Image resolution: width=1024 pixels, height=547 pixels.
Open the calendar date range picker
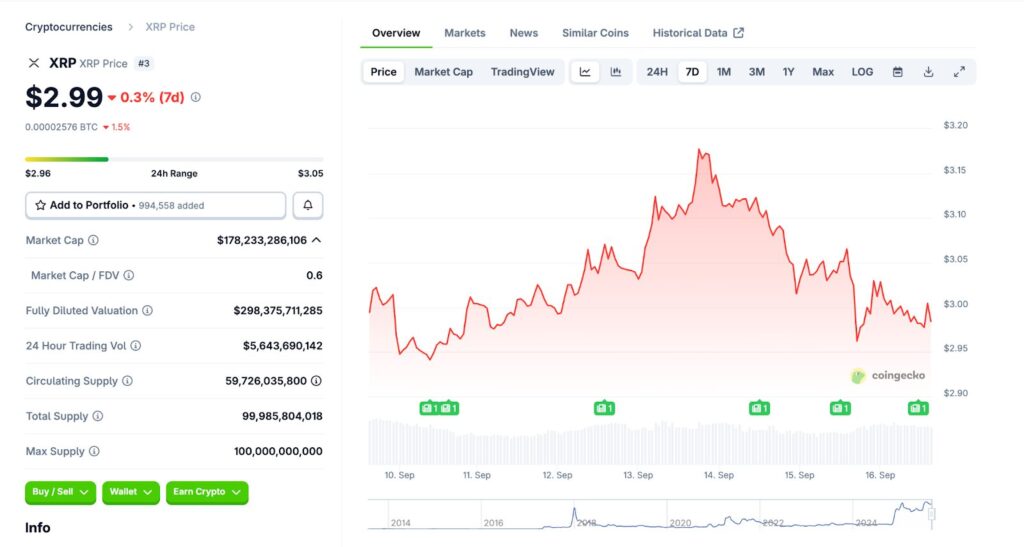point(897,72)
